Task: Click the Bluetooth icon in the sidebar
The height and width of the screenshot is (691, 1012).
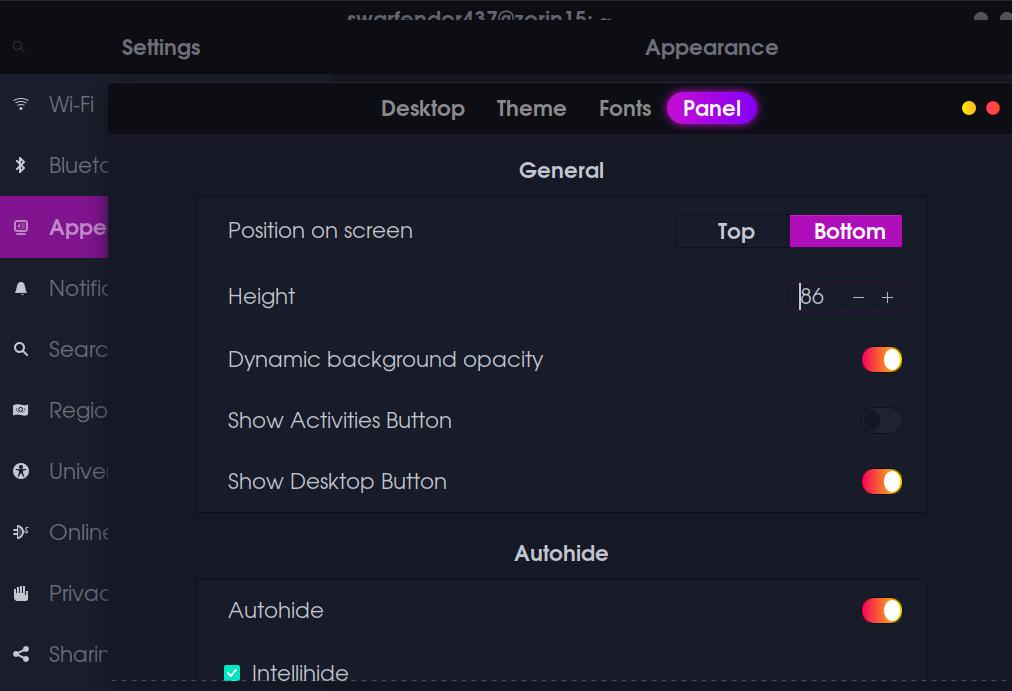Action: (x=21, y=165)
